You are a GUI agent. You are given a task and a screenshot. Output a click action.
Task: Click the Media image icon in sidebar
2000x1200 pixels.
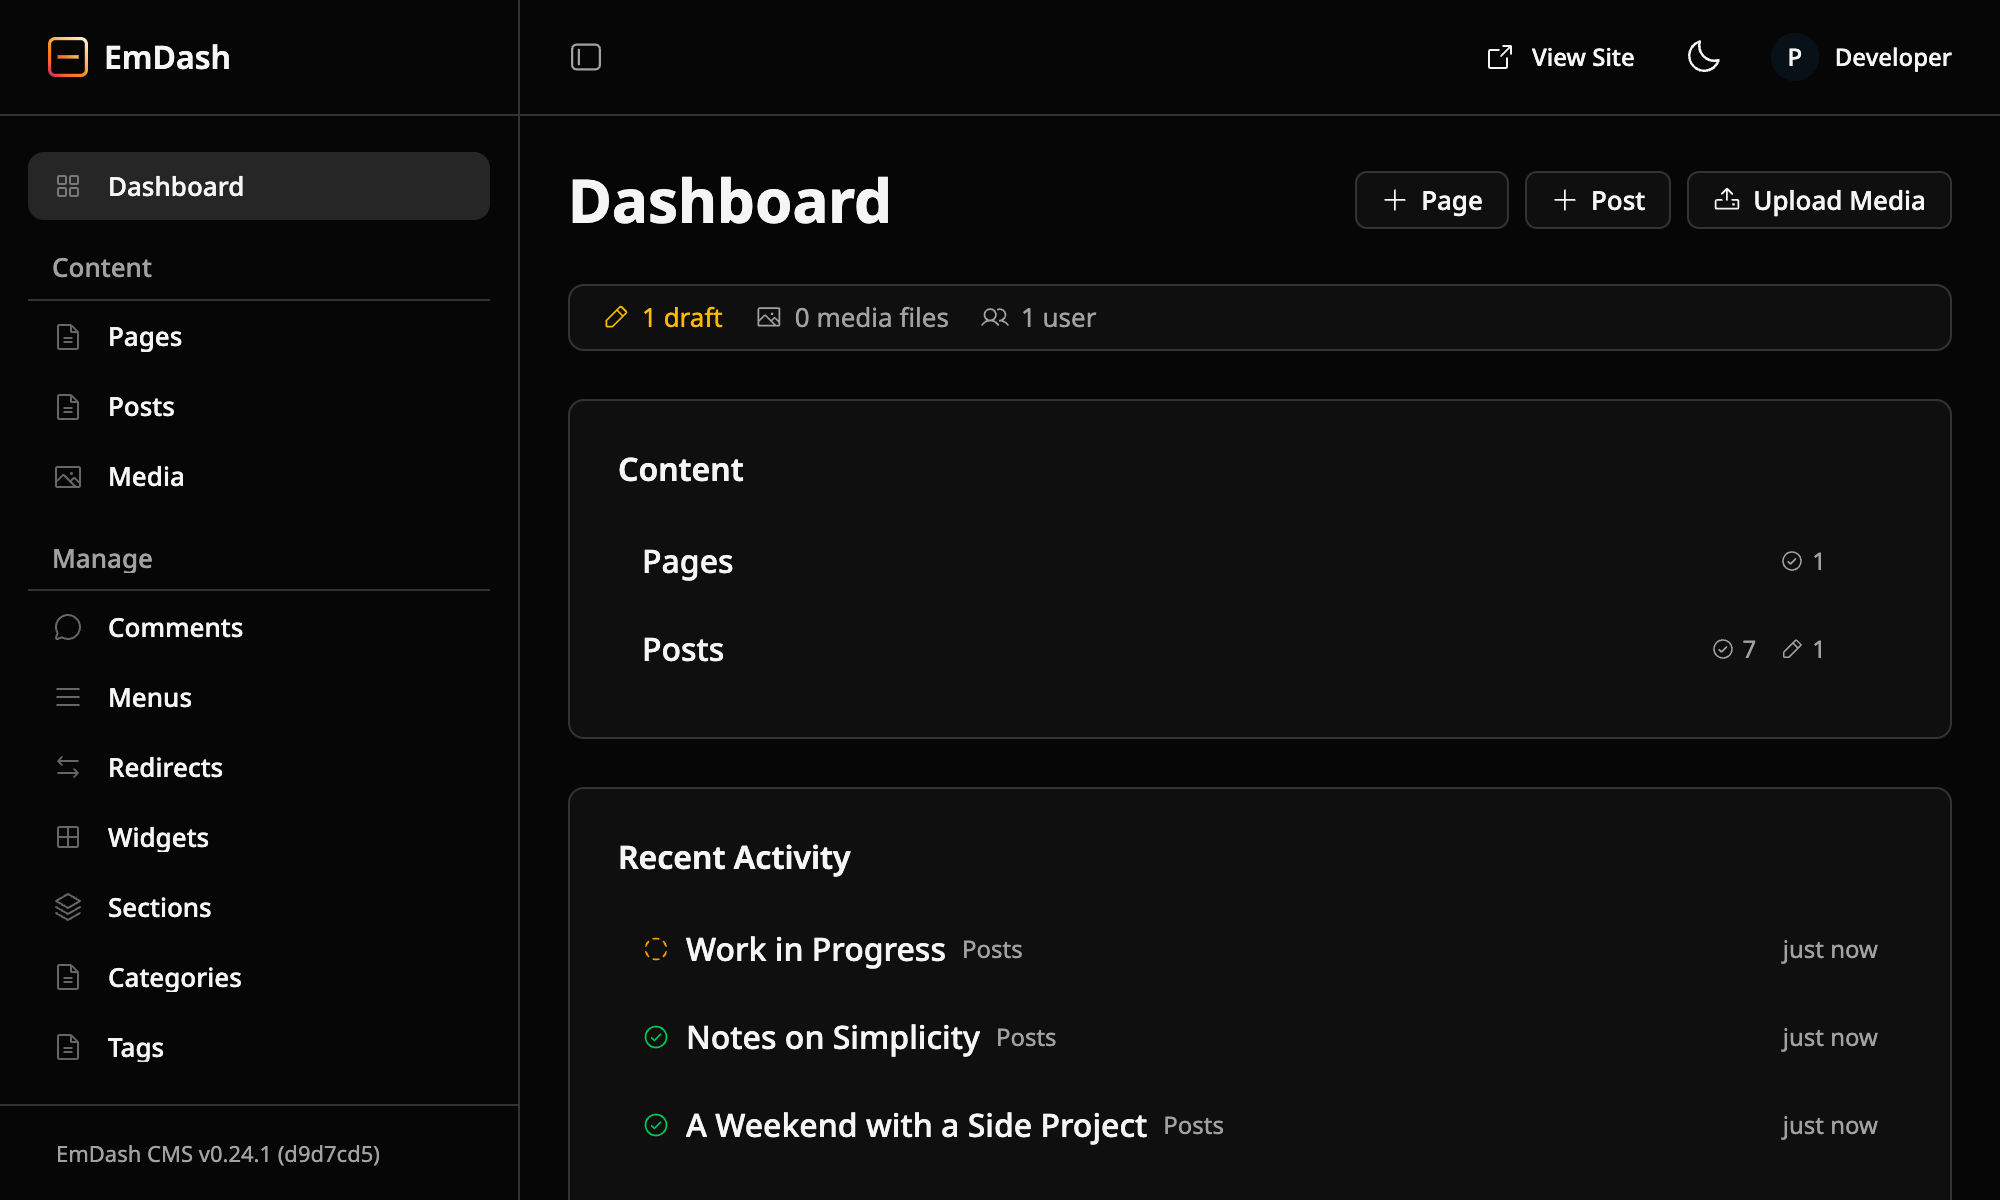(x=68, y=477)
